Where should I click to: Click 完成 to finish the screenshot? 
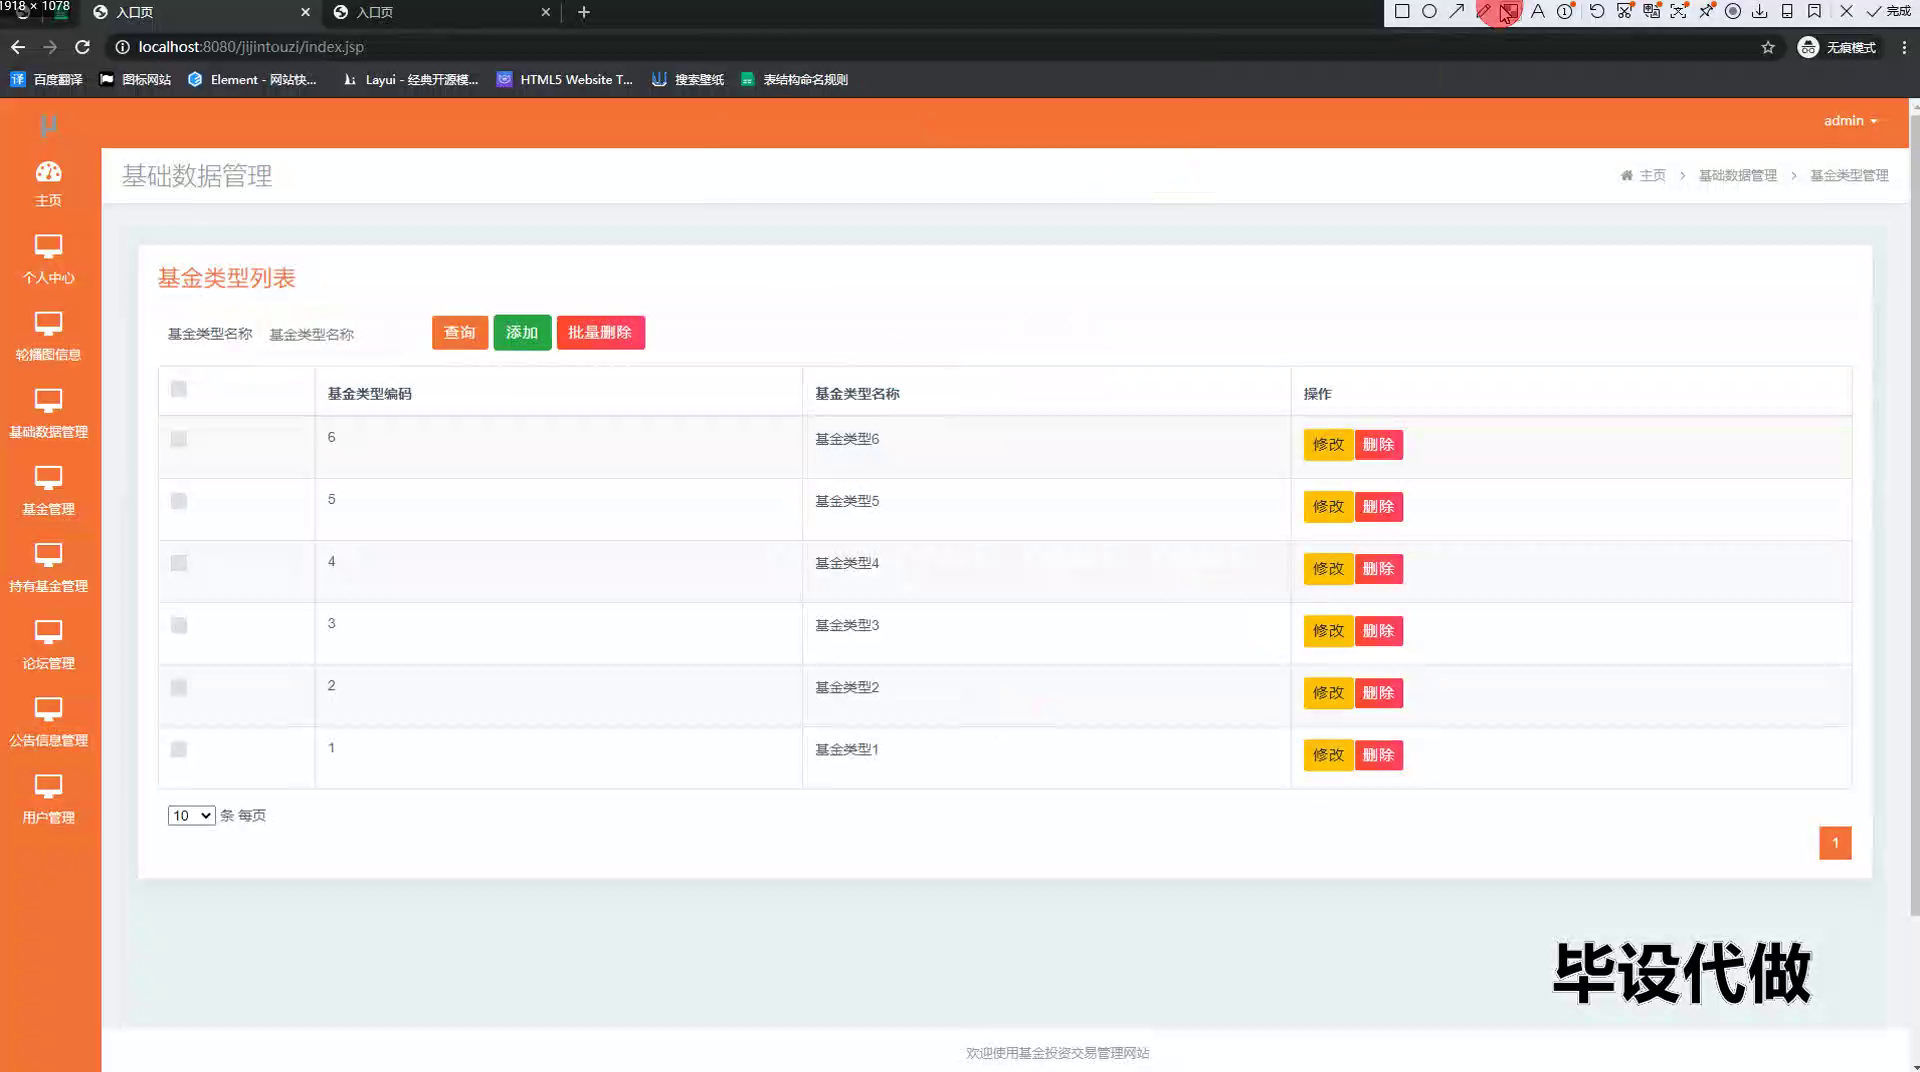click(x=1888, y=12)
